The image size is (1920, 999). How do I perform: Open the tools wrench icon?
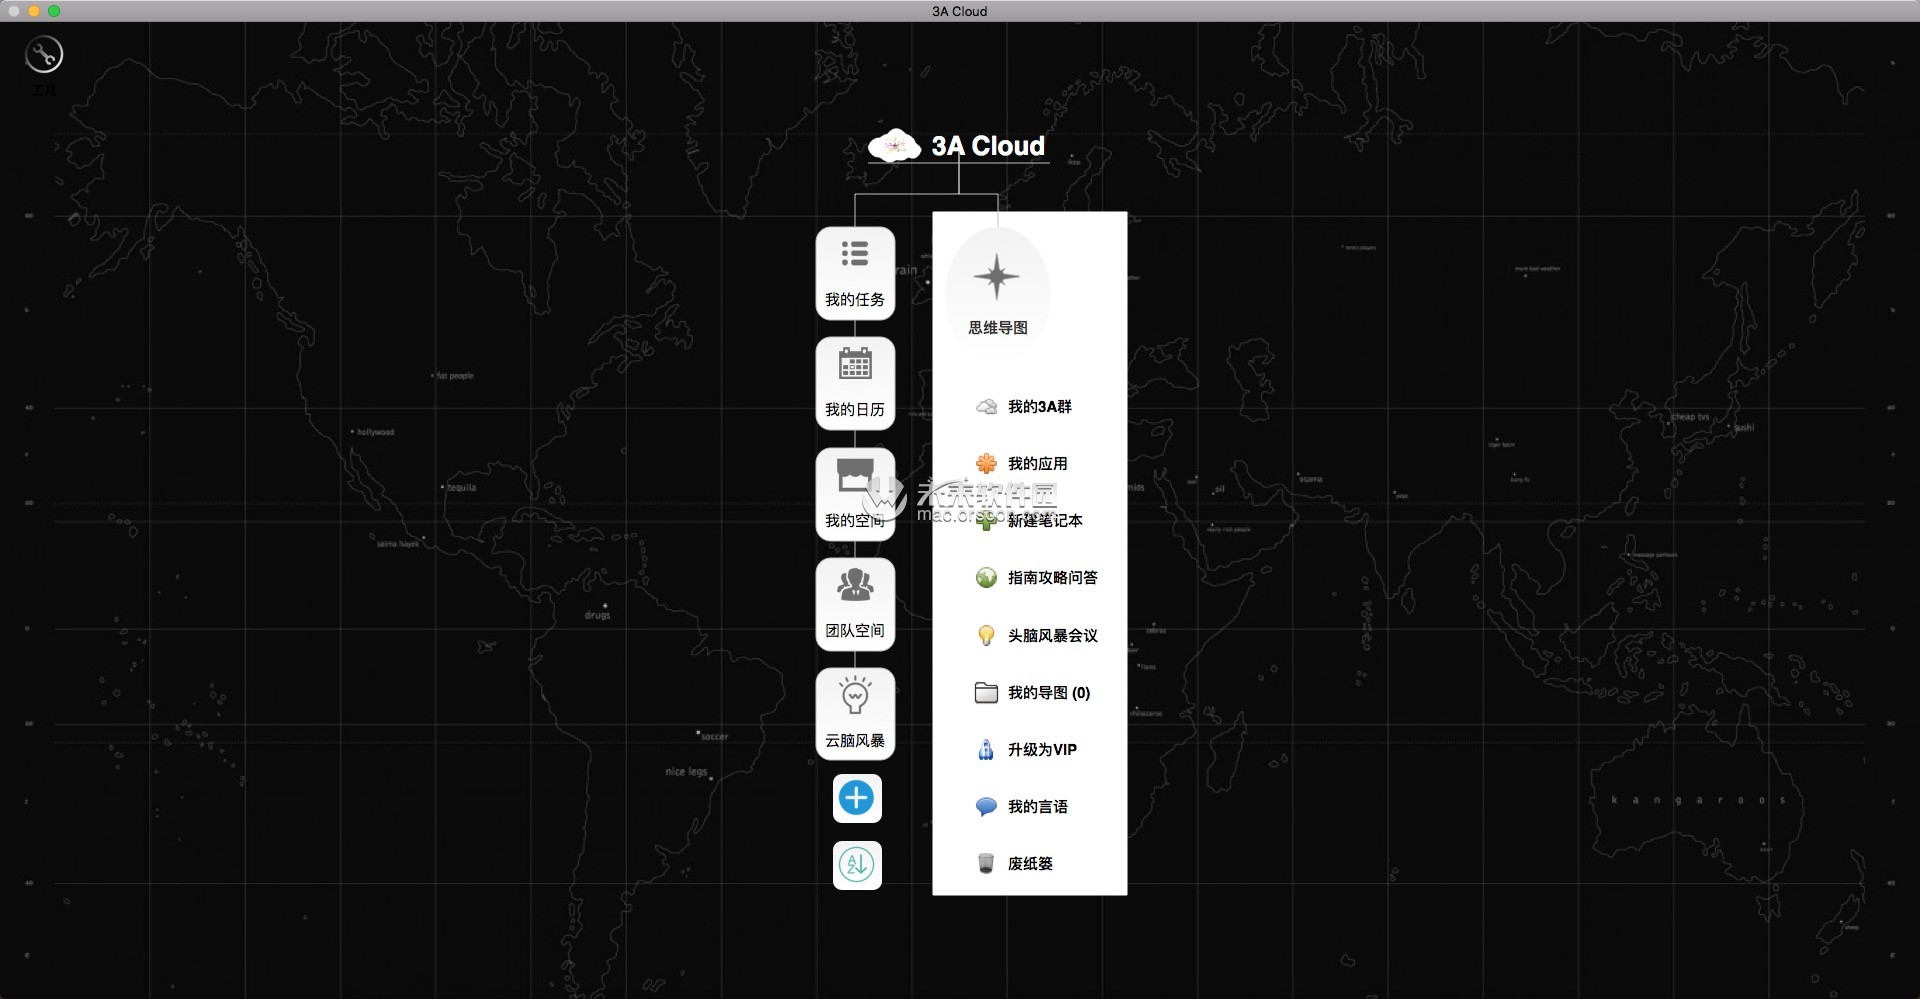[x=44, y=55]
